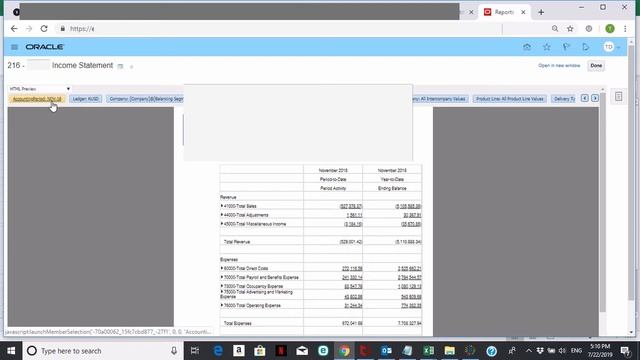Expand the 44000-Total Adjustments row
640x360 pixels.
click(222, 215)
